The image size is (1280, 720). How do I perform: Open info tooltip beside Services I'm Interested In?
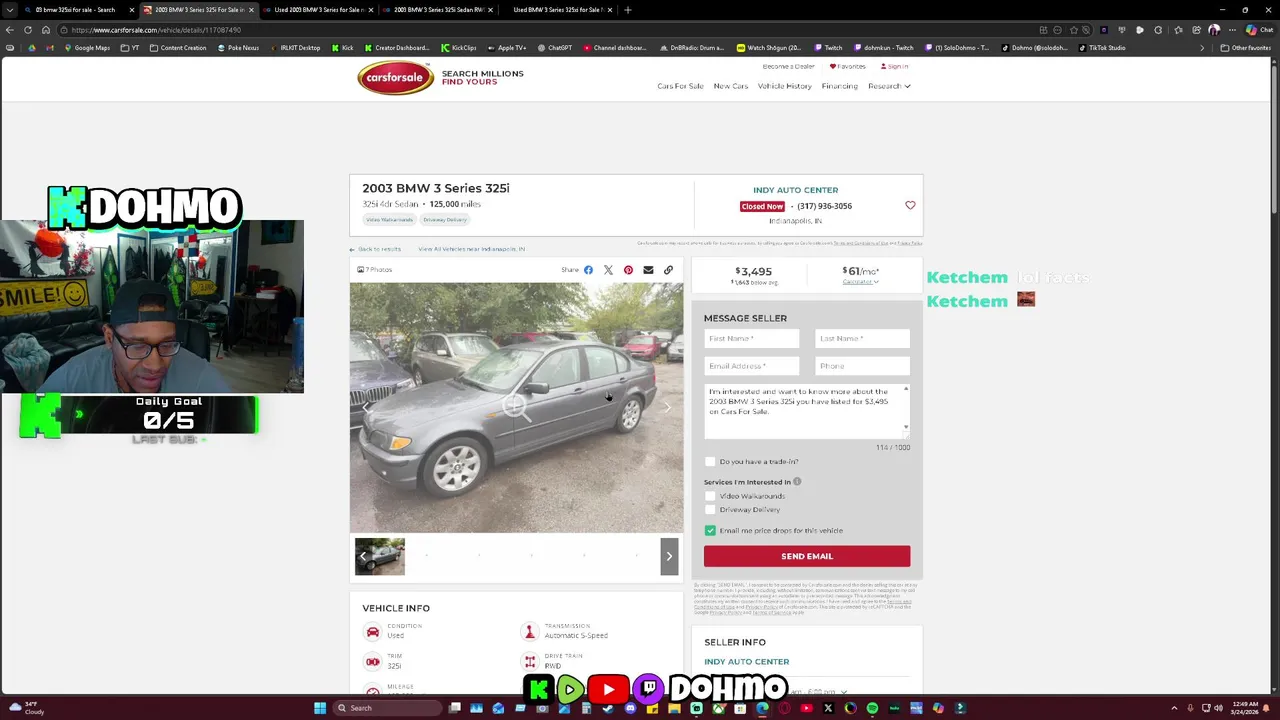[x=797, y=482]
